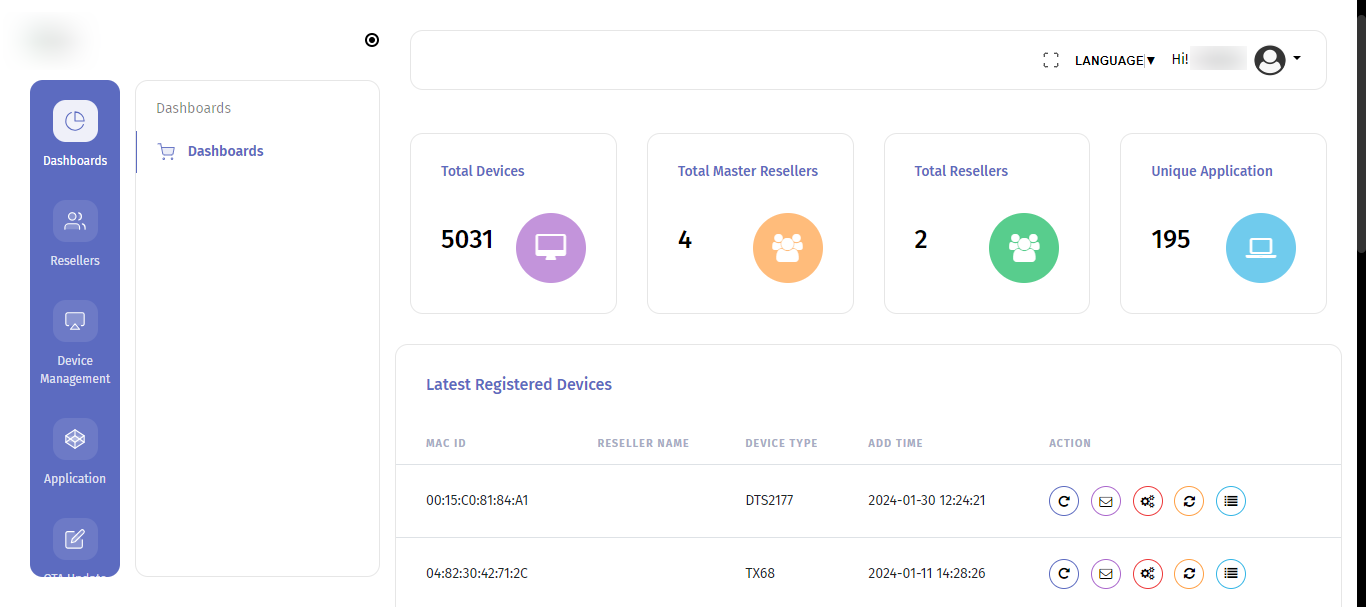This screenshot has width=1366, height=607.
Task: Open gear settings for DTS2177 device
Action: point(1148,501)
